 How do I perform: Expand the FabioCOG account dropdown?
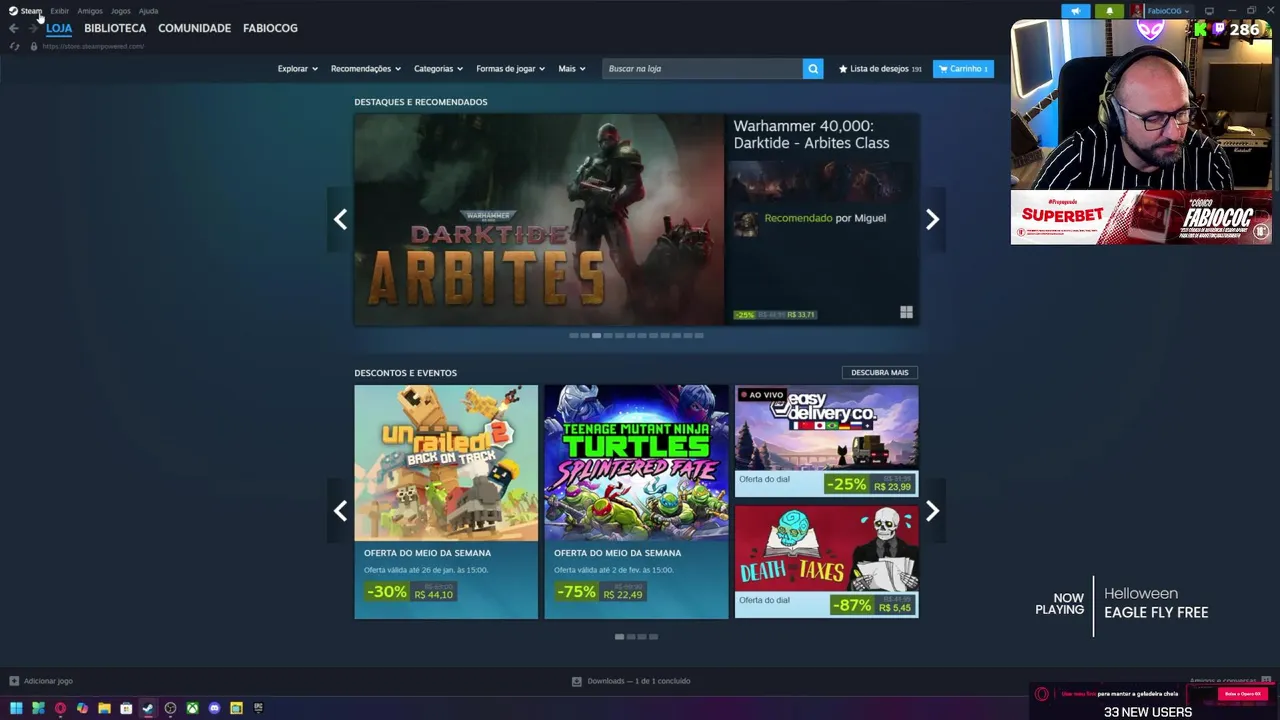[x=1167, y=11]
